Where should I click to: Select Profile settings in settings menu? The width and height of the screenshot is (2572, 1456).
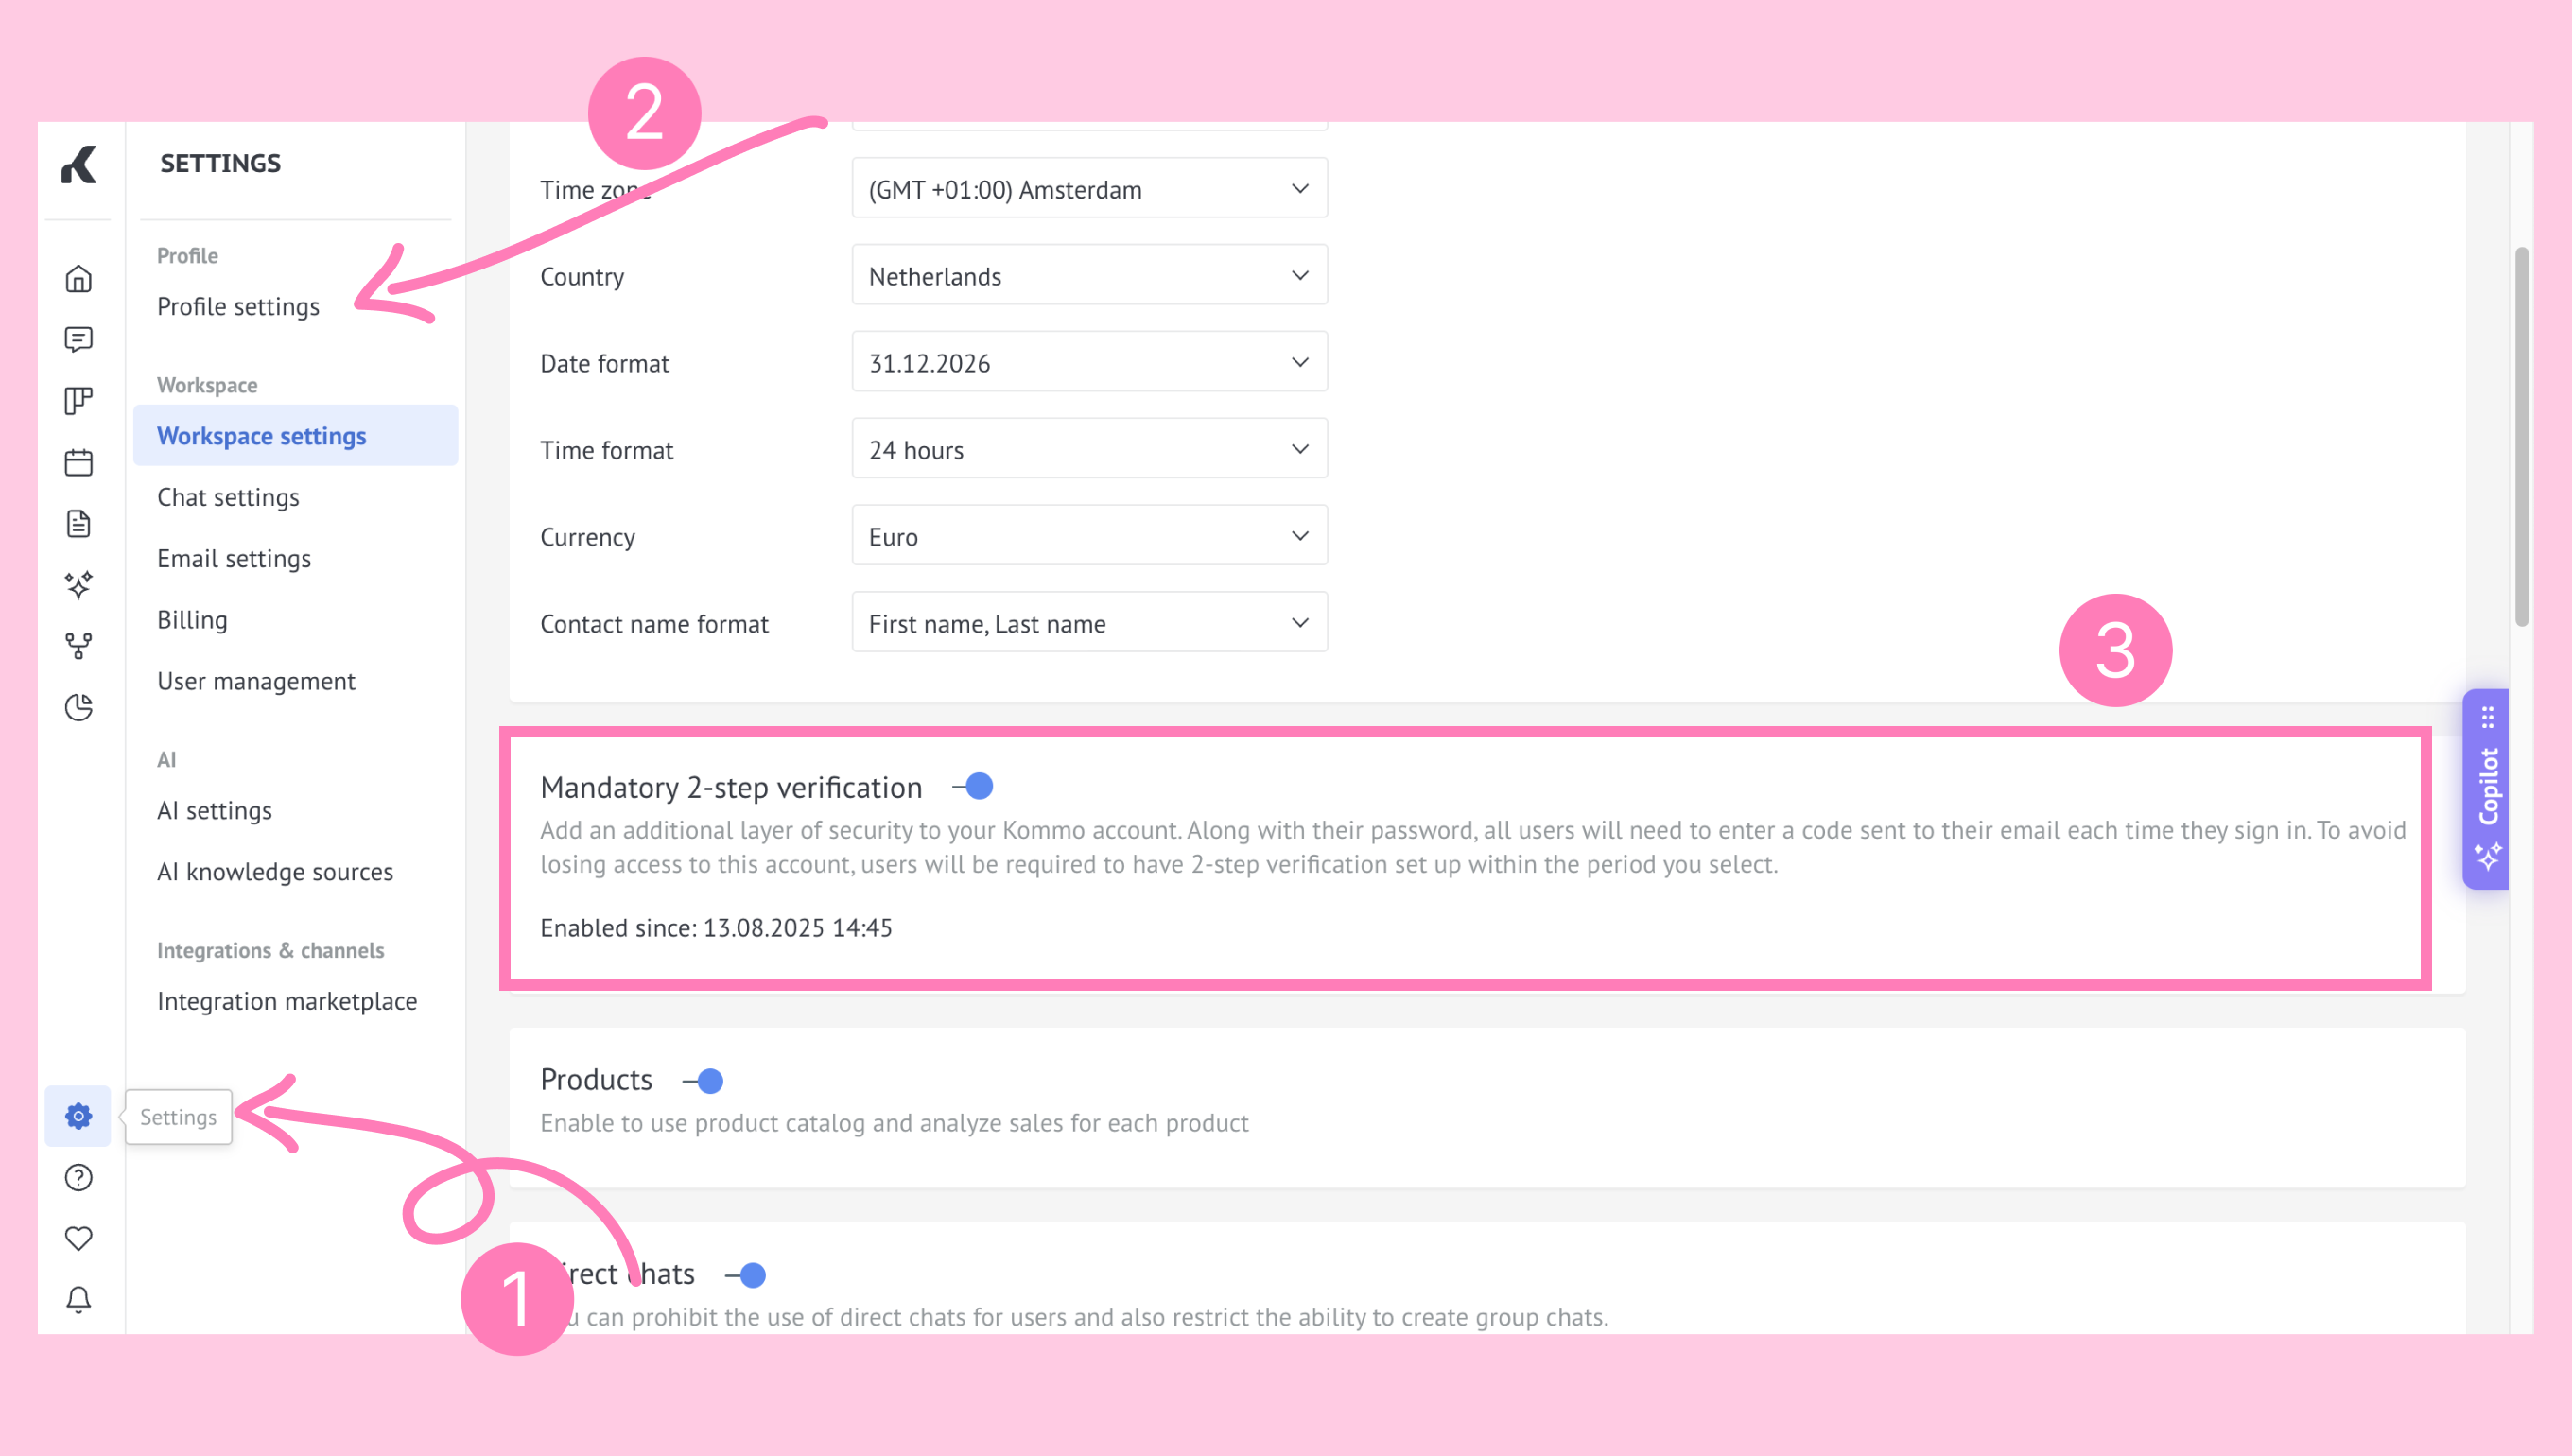(x=238, y=306)
